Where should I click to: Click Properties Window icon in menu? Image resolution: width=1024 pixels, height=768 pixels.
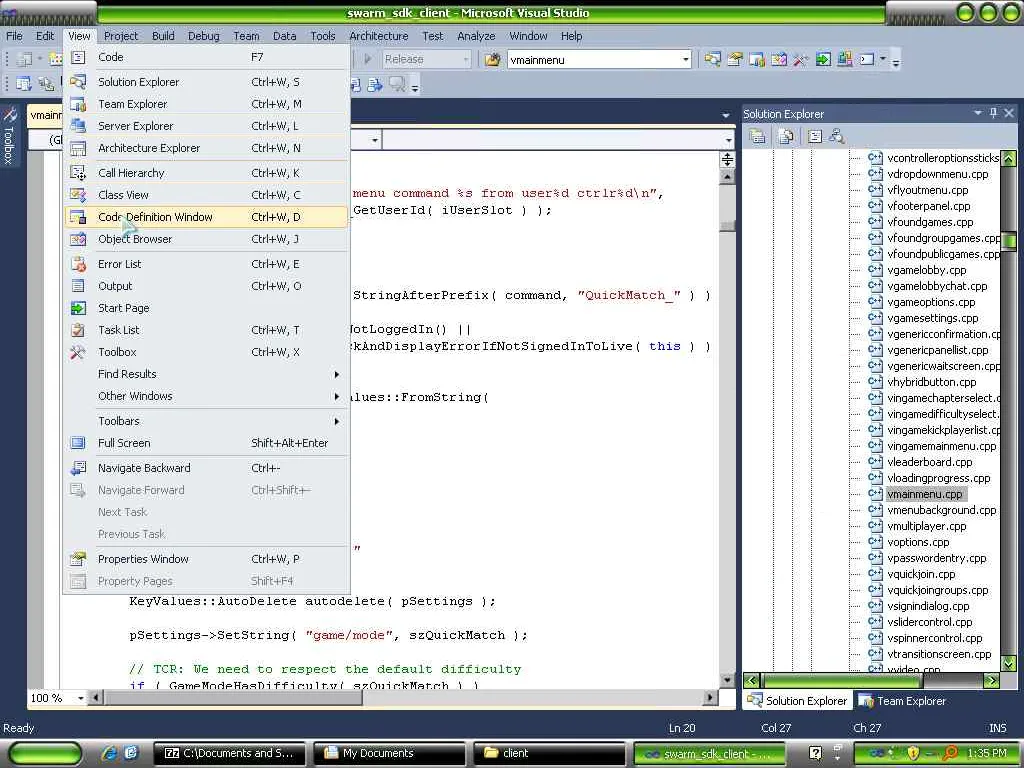78,559
